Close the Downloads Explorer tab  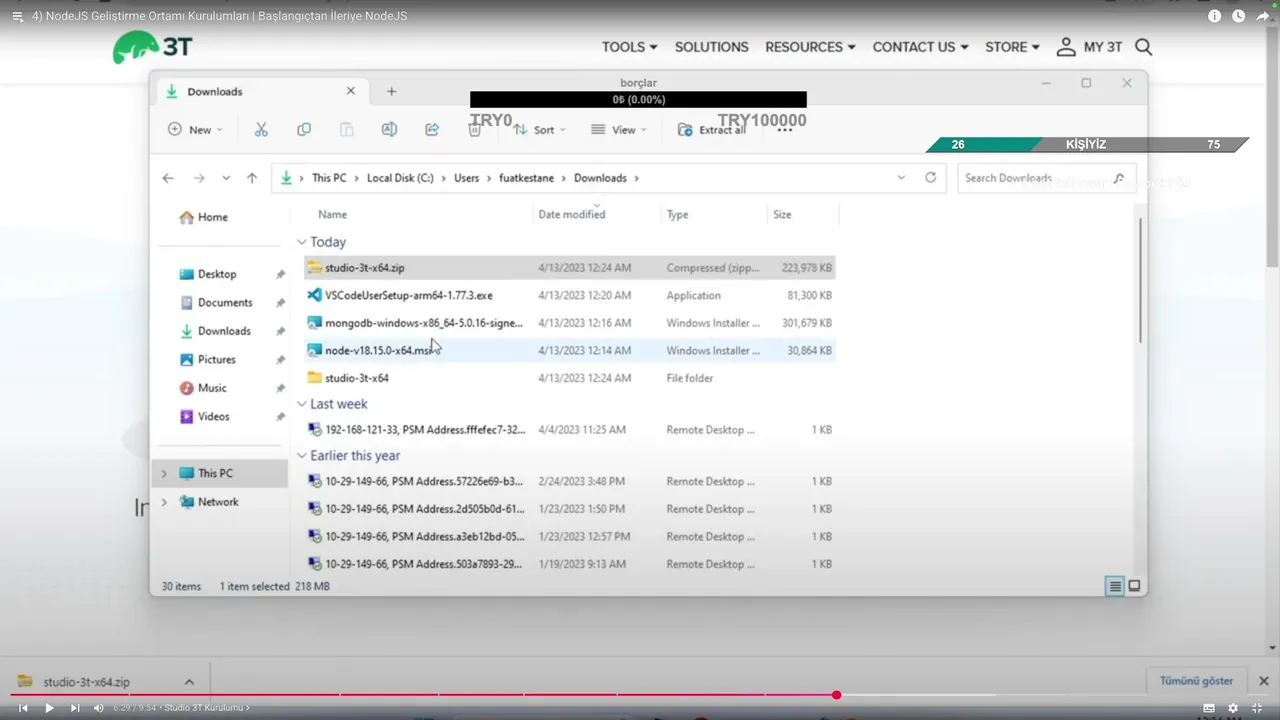coord(351,91)
